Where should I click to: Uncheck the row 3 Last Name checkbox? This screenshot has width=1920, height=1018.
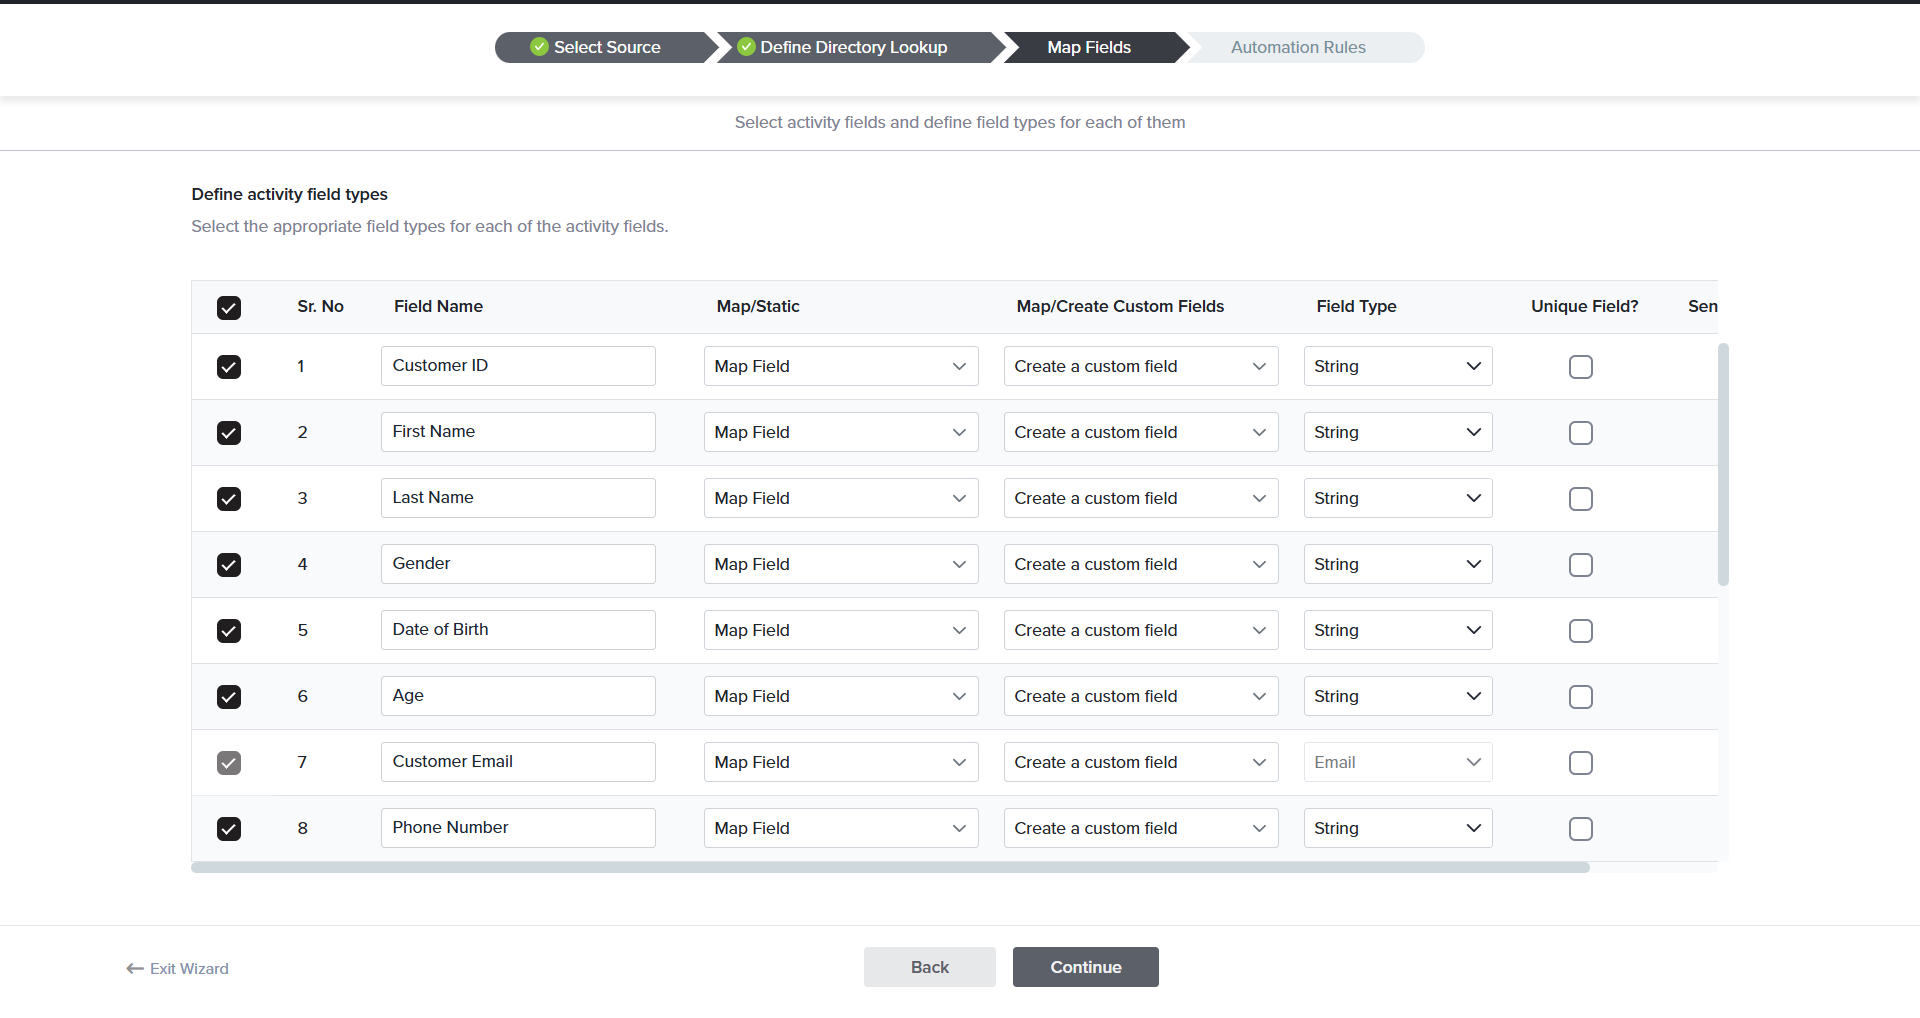tap(229, 499)
